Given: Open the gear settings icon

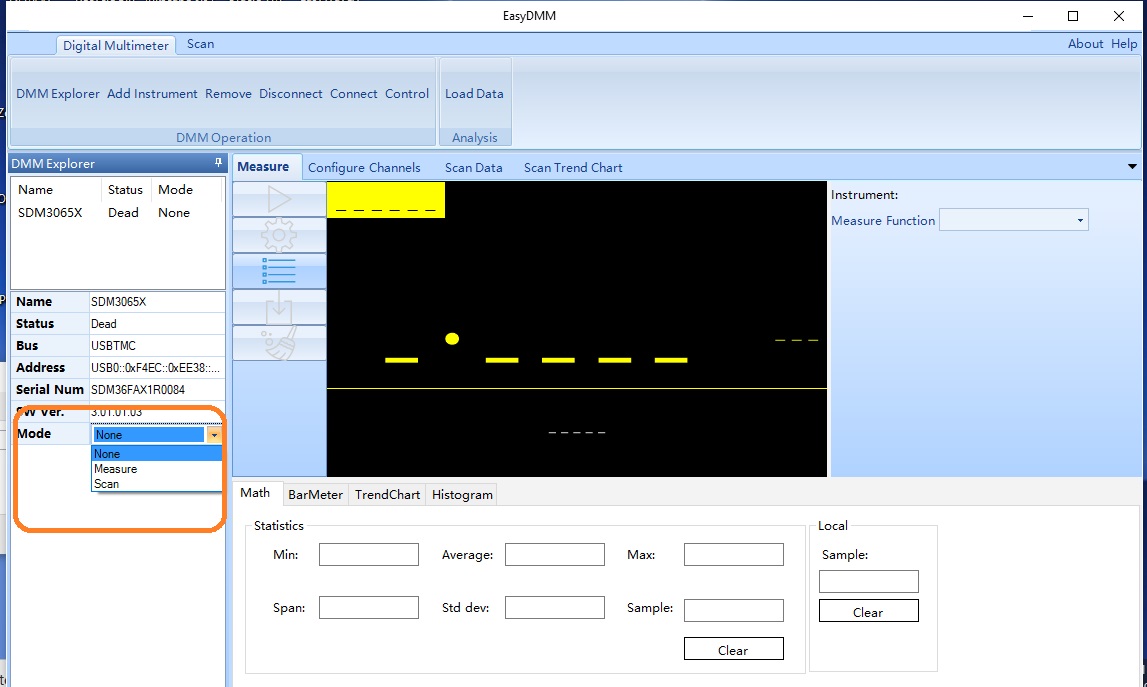Looking at the screenshot, I should point(279,235).
